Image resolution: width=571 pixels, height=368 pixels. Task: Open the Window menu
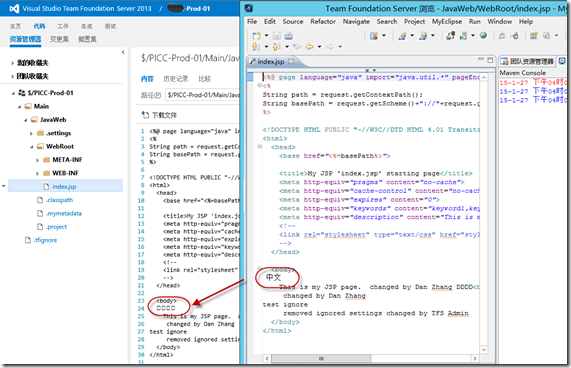coord(500,21)
